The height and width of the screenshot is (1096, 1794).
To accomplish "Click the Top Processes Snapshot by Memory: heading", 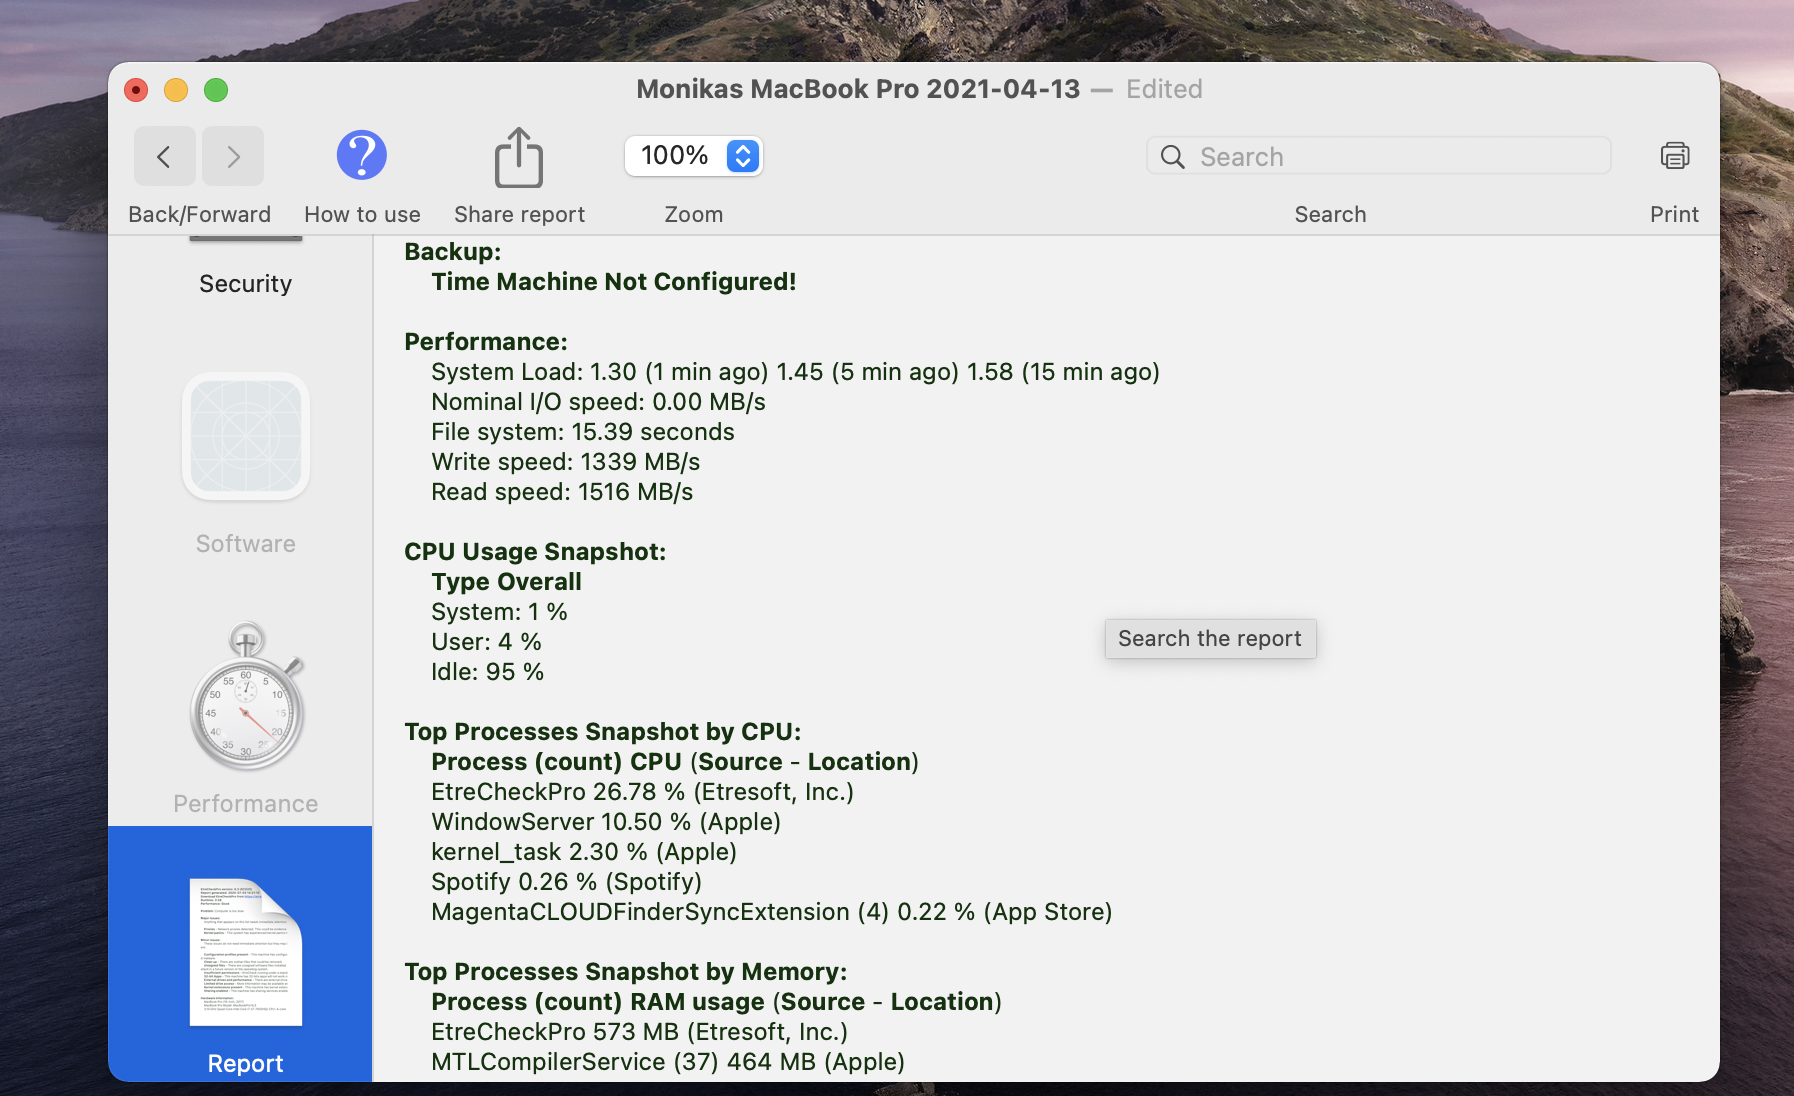I will coord(626,972).
